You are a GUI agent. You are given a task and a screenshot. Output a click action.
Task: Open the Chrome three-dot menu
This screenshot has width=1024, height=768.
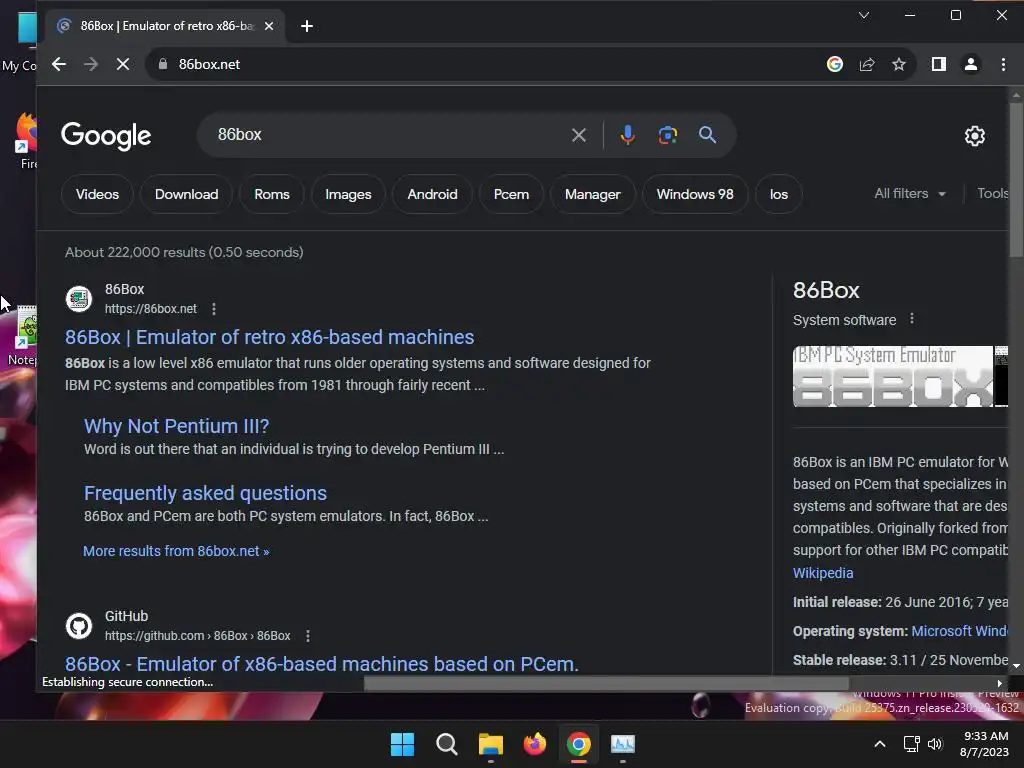[1003, 64]
